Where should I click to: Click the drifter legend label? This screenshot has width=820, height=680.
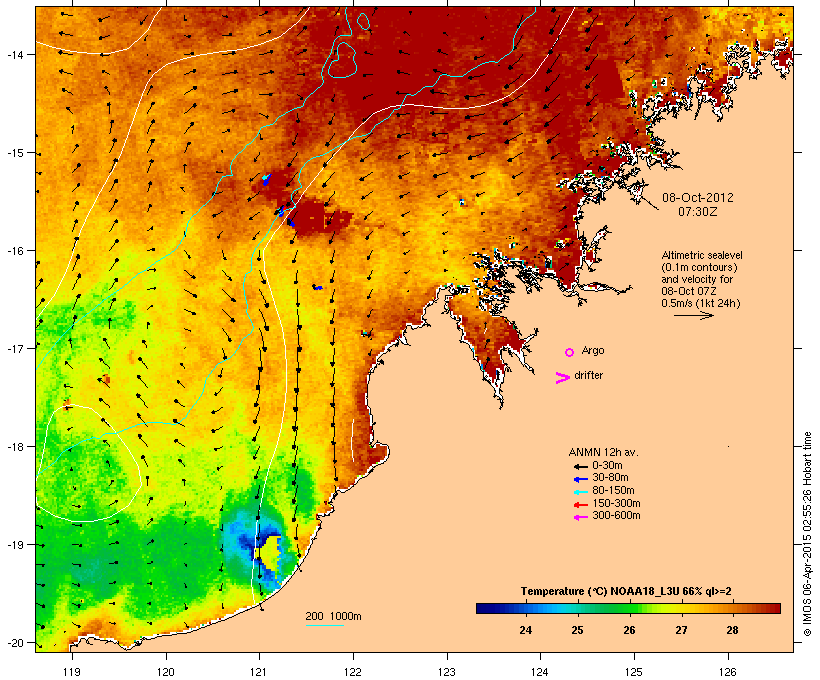[x=588, y=375]
